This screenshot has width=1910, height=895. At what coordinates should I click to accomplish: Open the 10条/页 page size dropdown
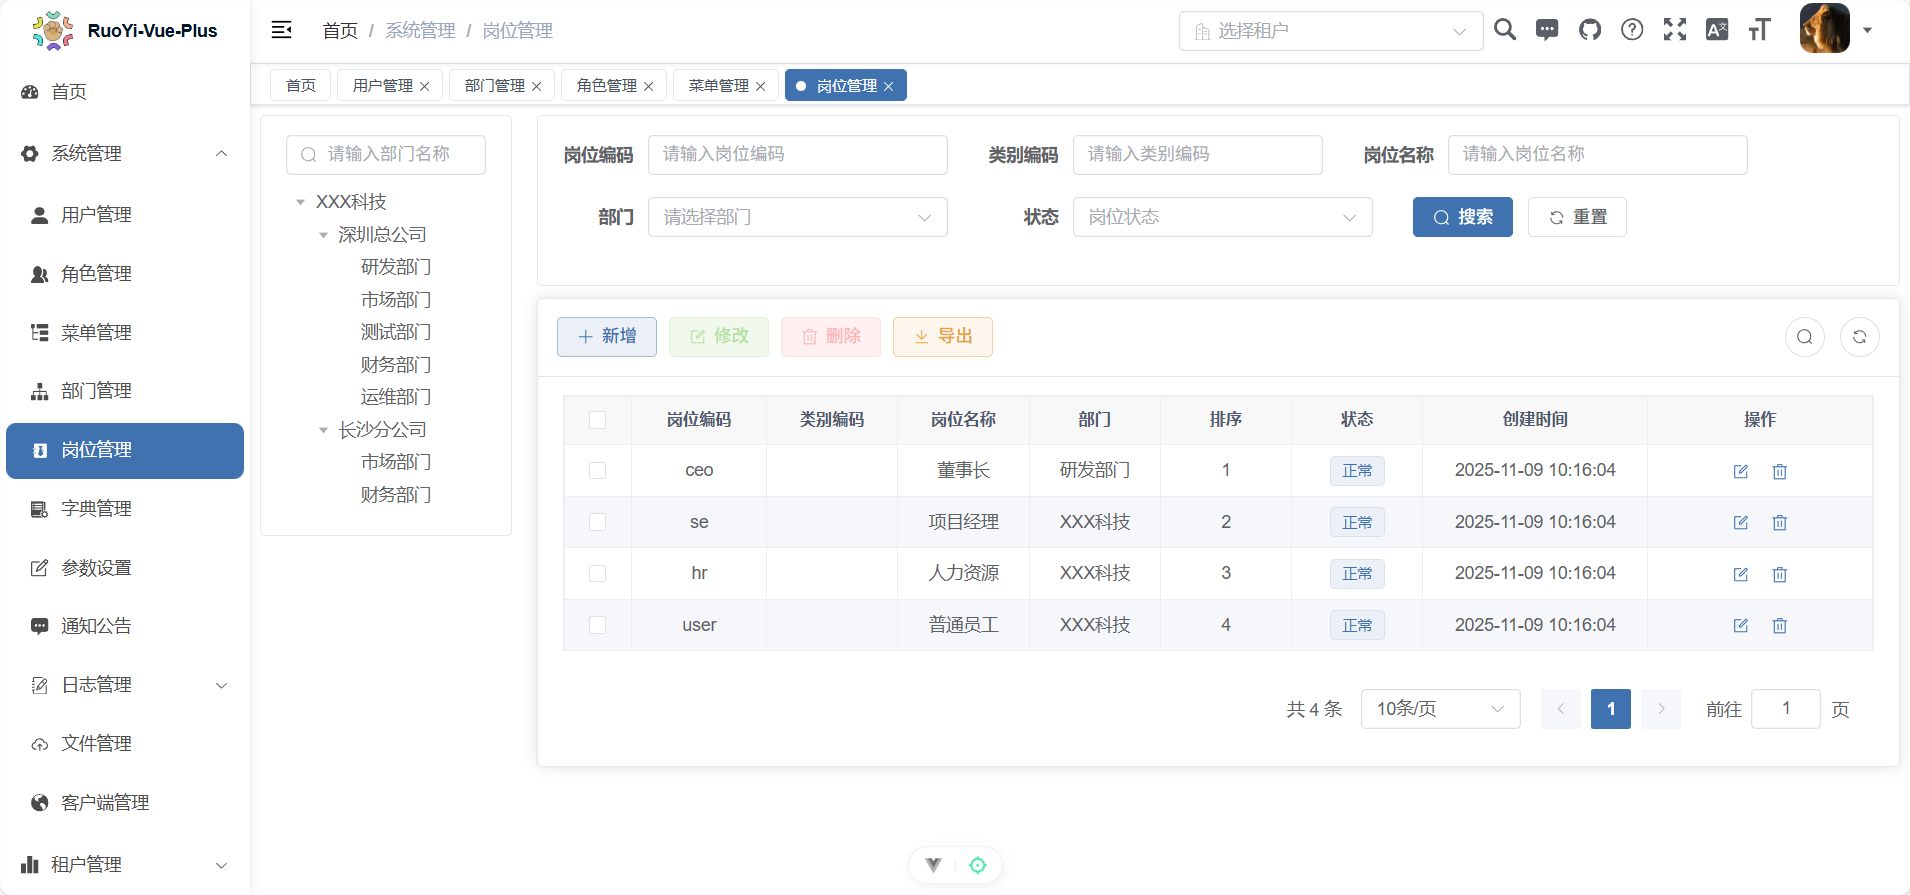pos(1439,709)
